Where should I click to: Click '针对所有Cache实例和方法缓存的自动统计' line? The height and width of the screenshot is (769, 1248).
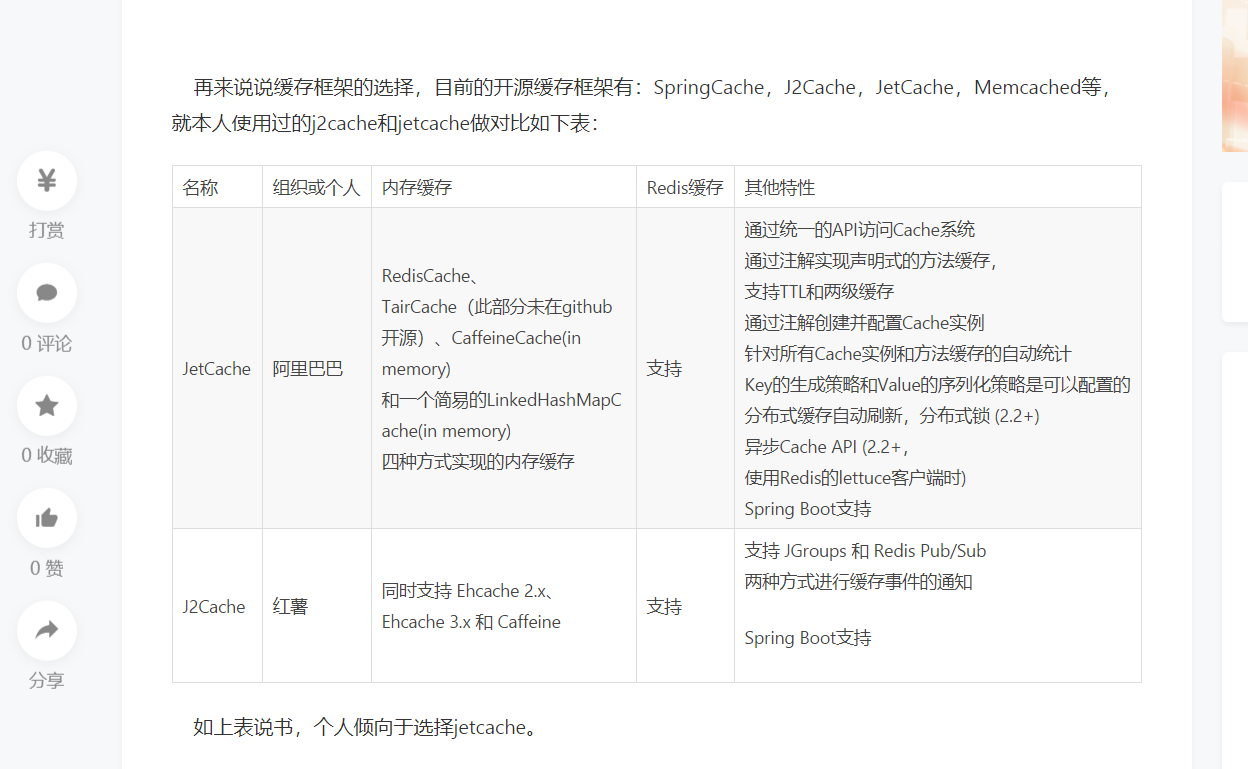click(909, 354)
